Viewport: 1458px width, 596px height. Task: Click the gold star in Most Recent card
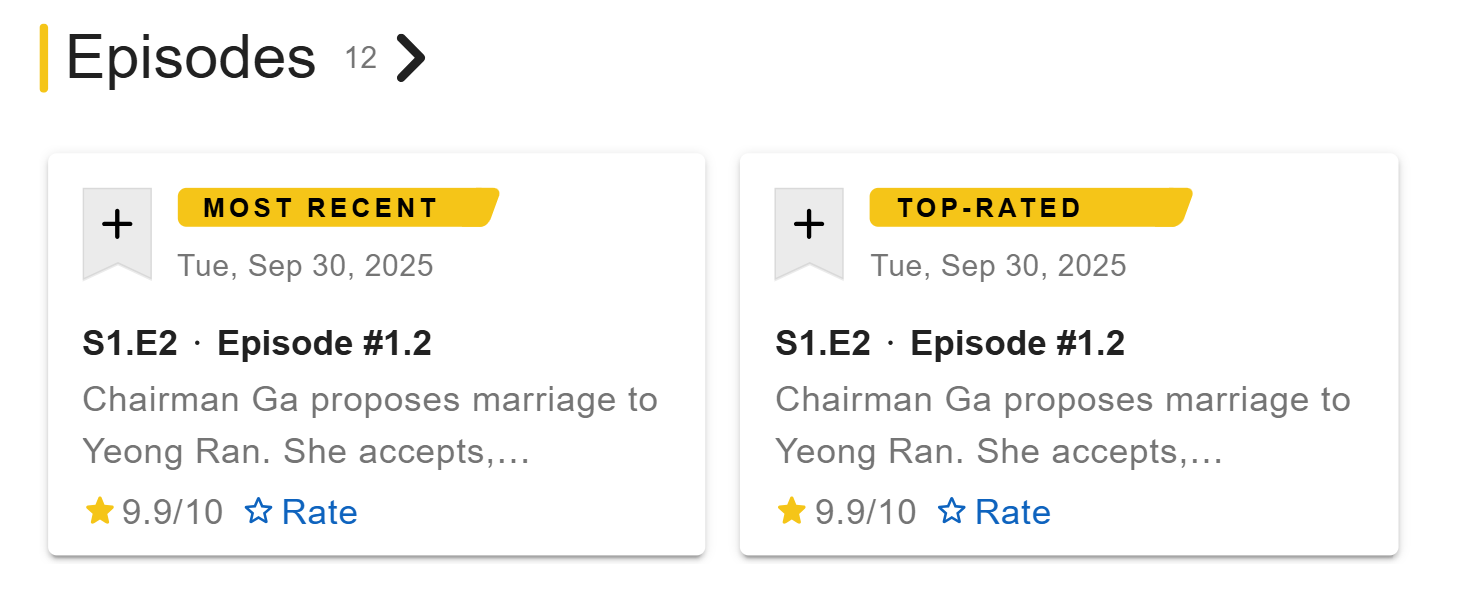click(99, 512)
